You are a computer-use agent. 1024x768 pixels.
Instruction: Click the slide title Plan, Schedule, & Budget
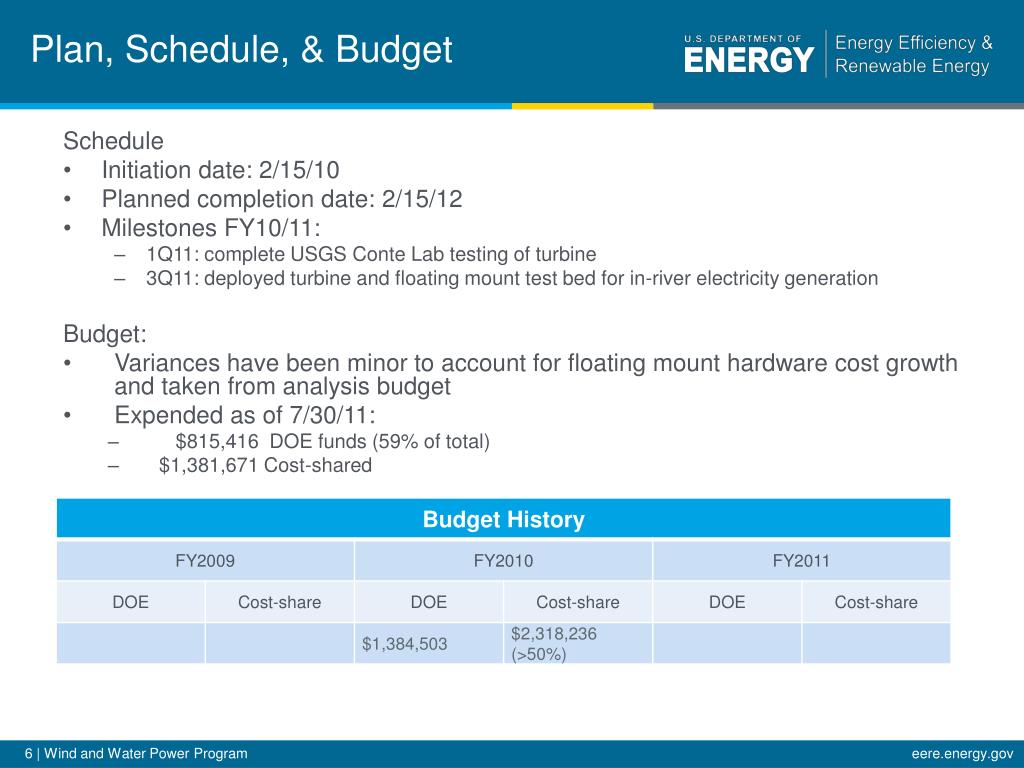pos(242,50)
